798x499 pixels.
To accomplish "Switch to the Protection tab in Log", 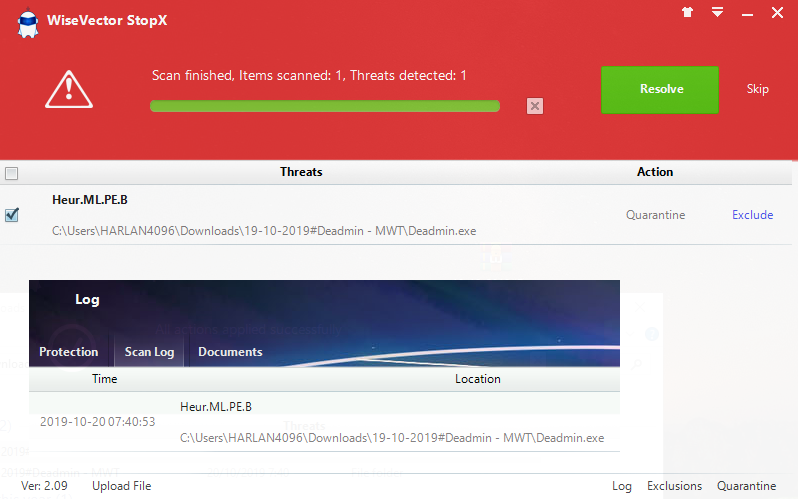I will (x=69, y=352).
